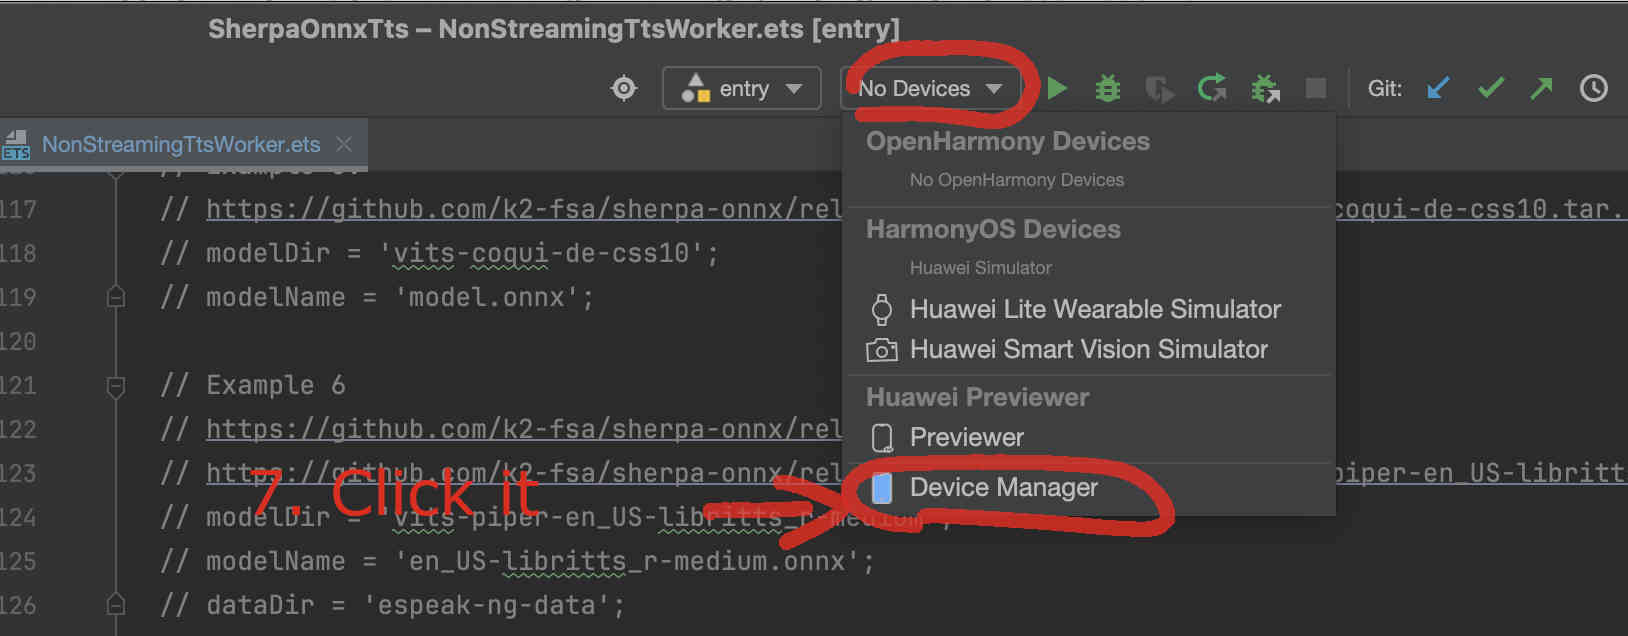Toggle the fold marker at line 126

point(116,605)
